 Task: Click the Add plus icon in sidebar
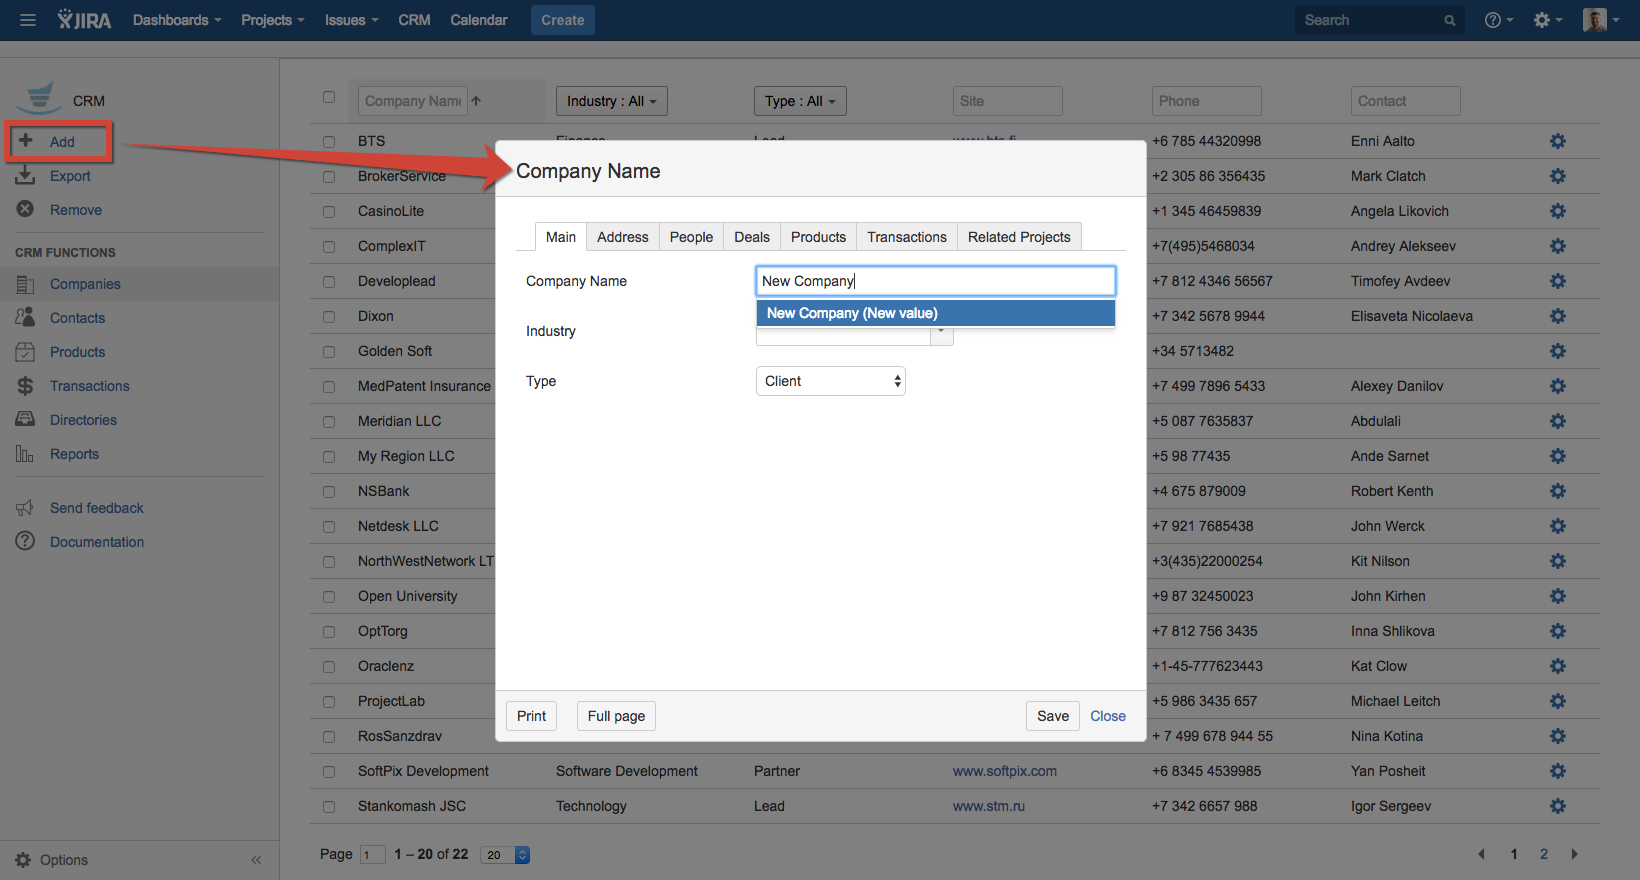26,141
